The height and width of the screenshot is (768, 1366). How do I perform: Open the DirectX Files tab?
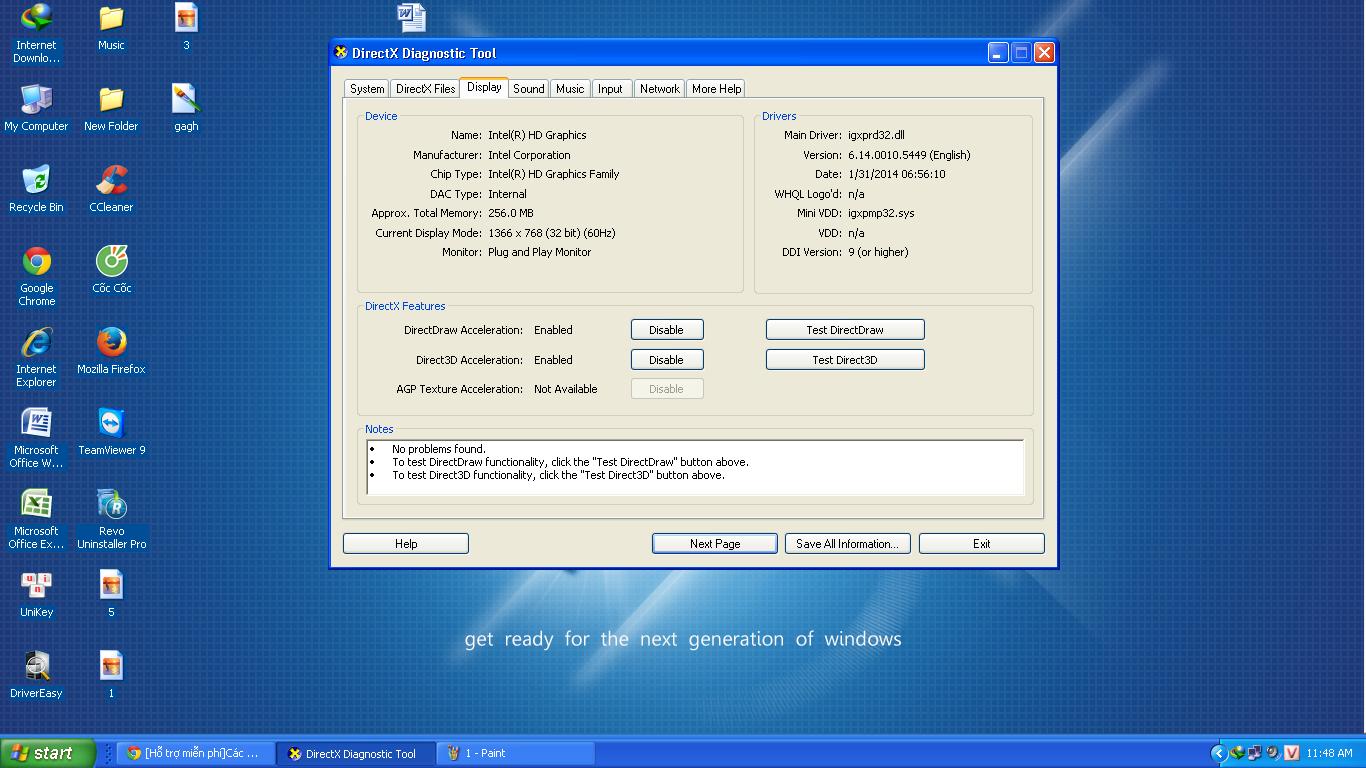tap(425, 89)
